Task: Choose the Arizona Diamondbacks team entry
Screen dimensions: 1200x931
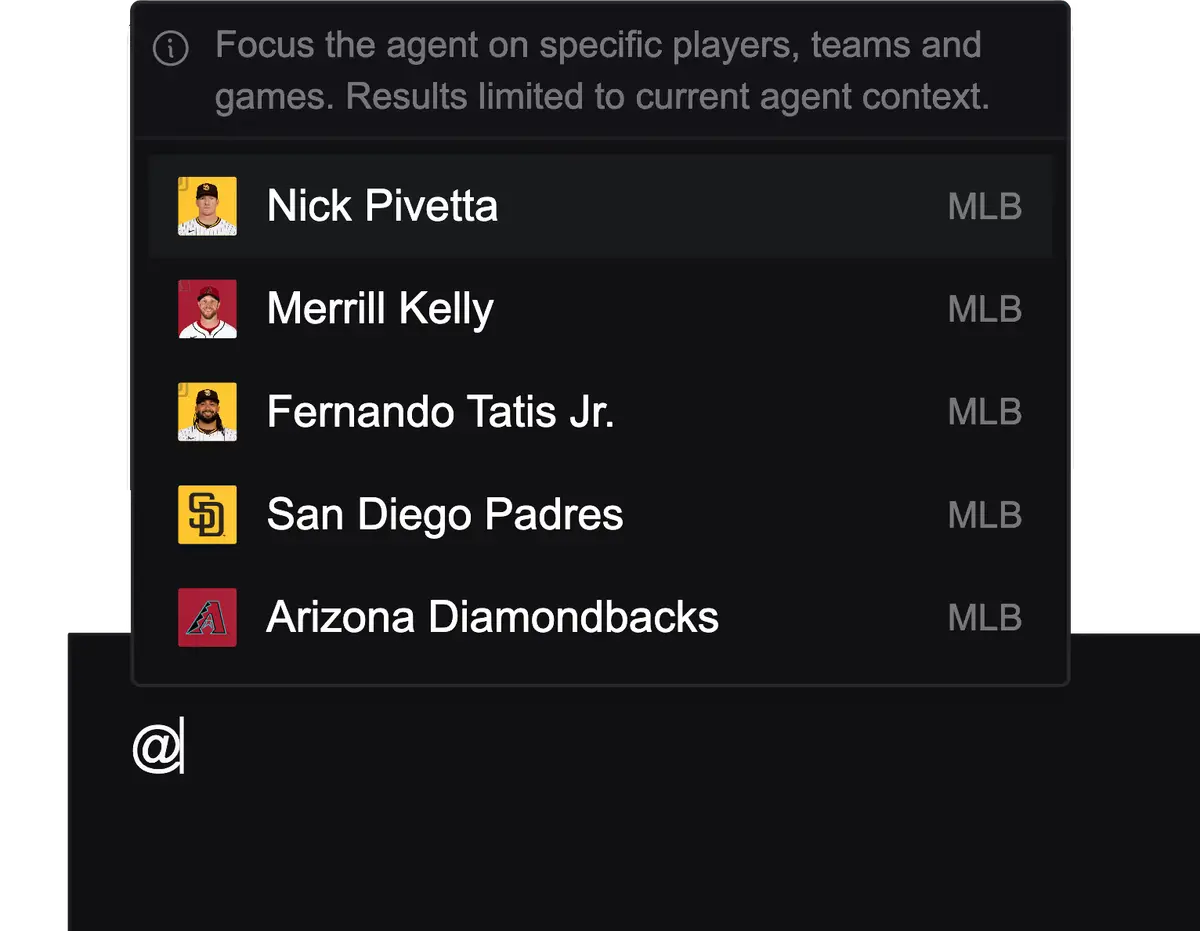Action: (492, 617)
